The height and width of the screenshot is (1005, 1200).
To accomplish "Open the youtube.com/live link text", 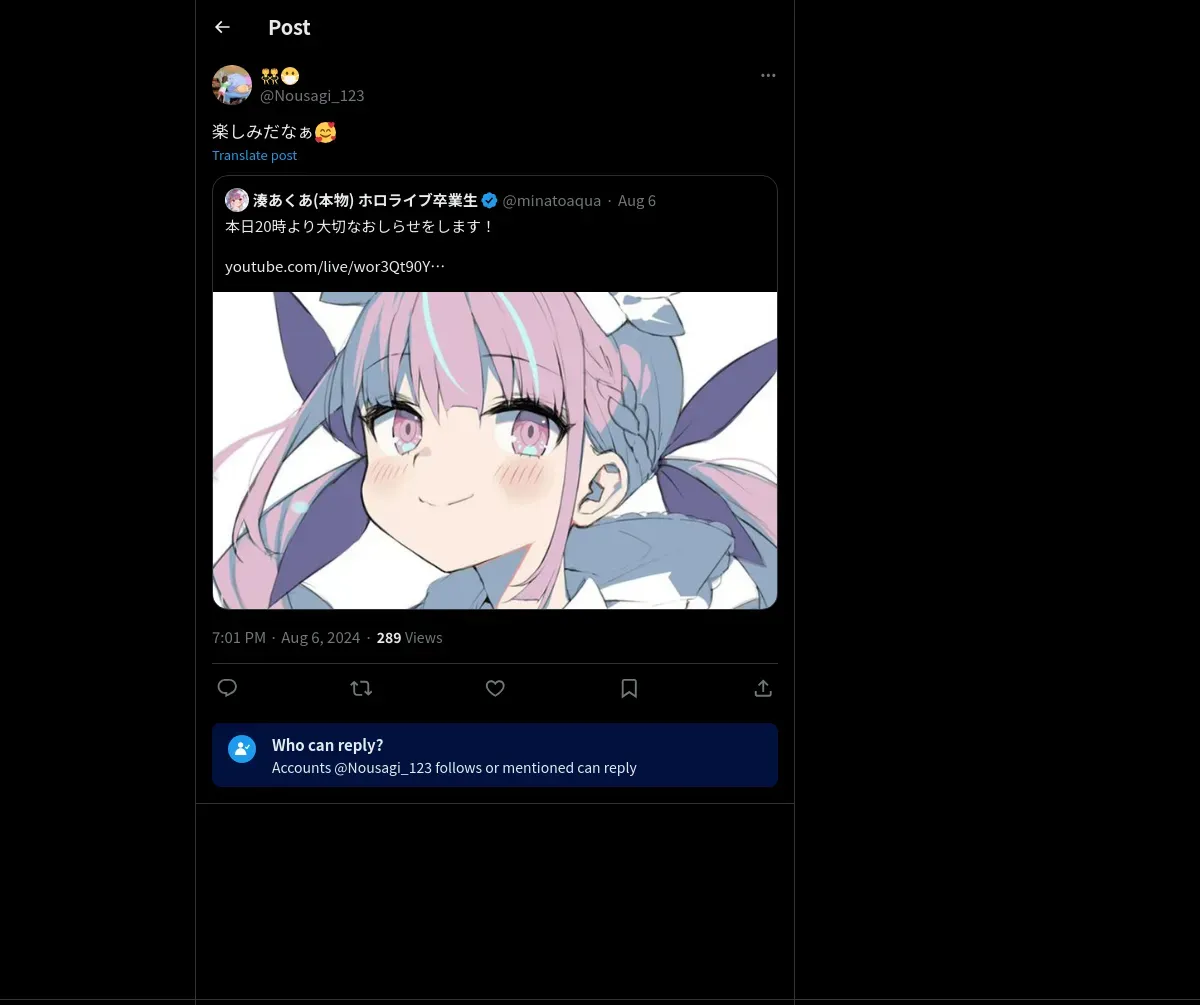I will pyautogui.click(x=335, y=266).
